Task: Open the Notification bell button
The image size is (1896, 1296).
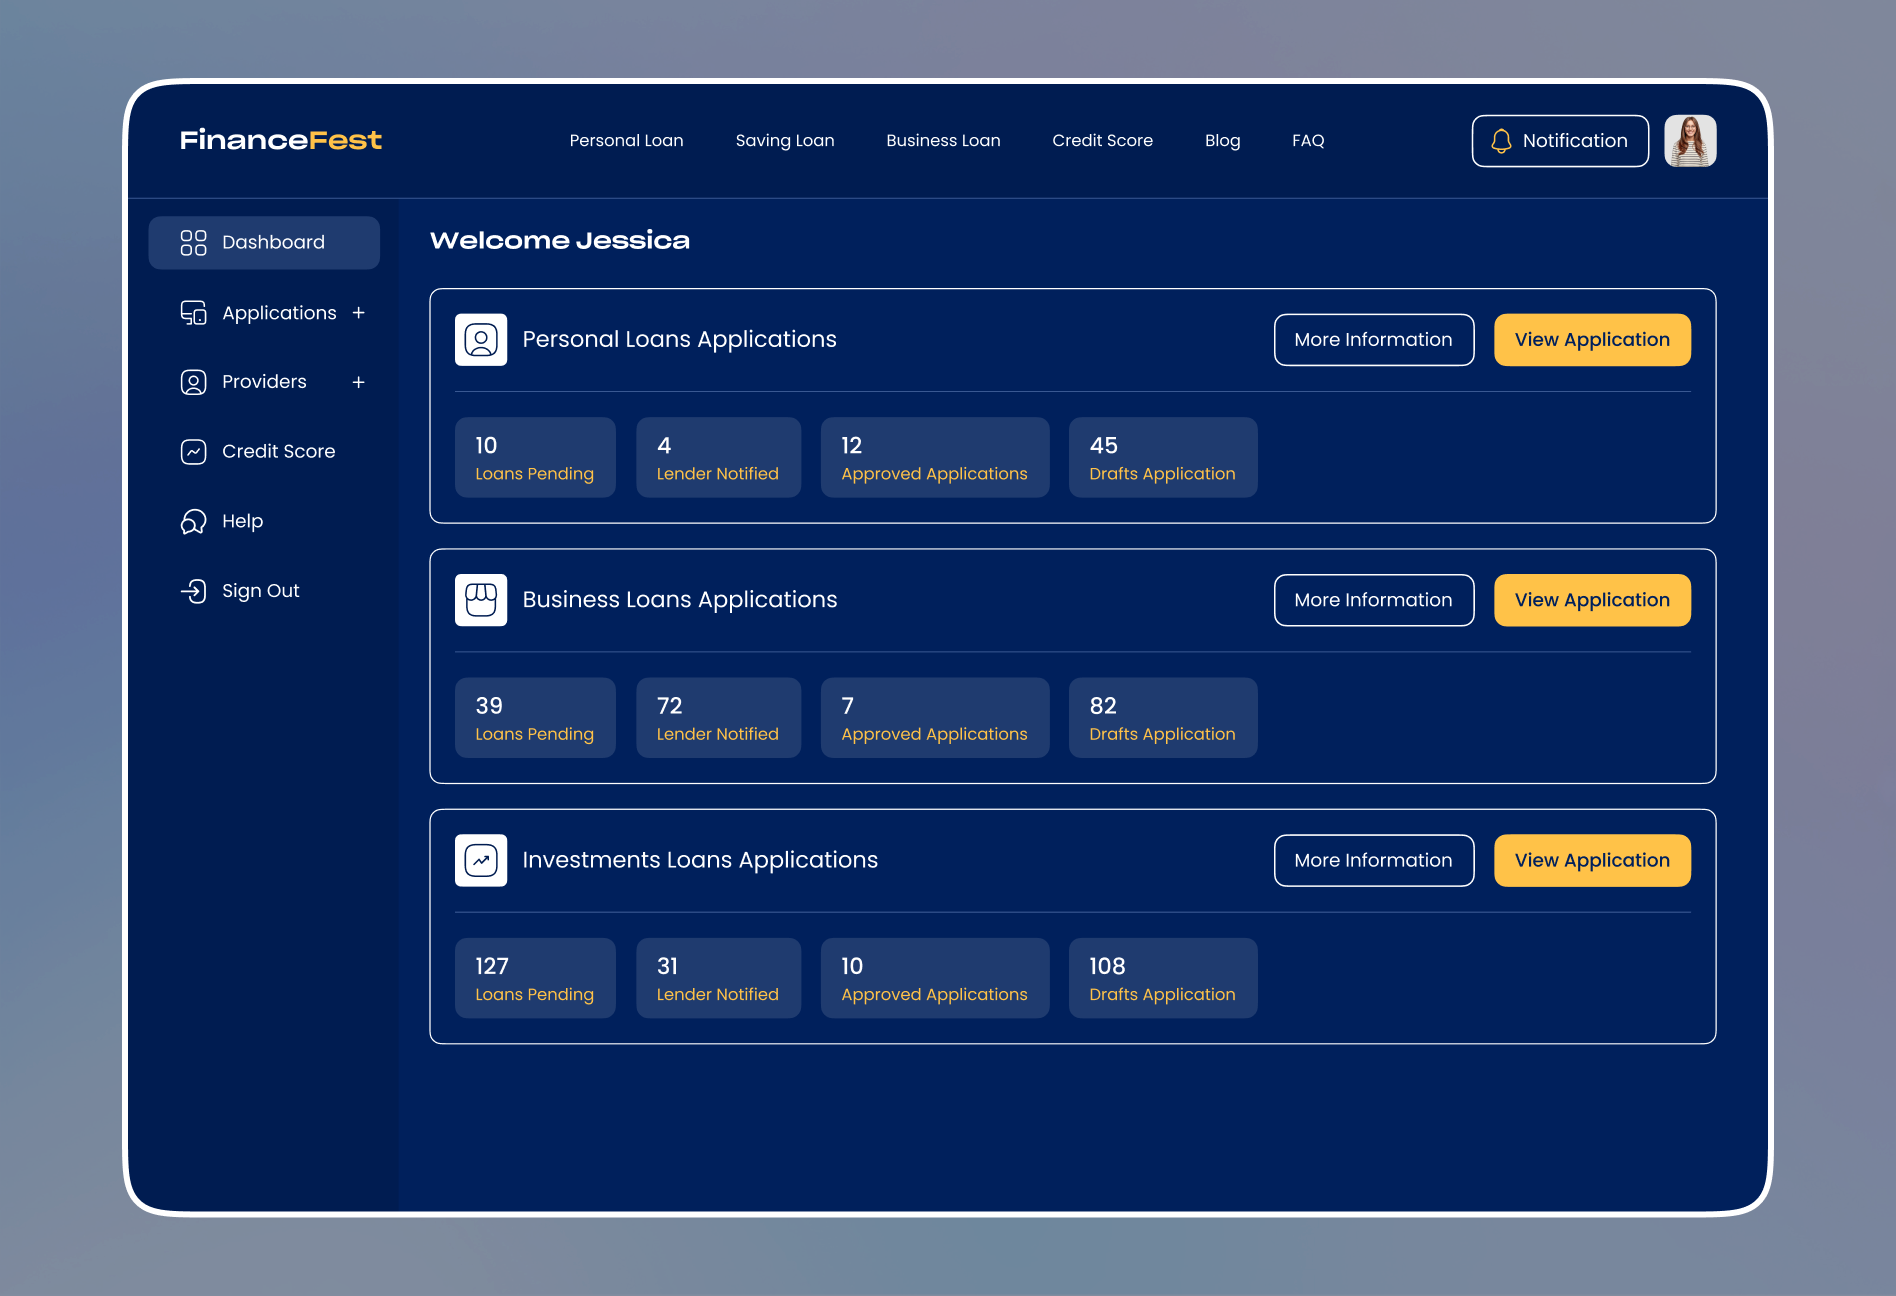Action: click(1560, 141)
